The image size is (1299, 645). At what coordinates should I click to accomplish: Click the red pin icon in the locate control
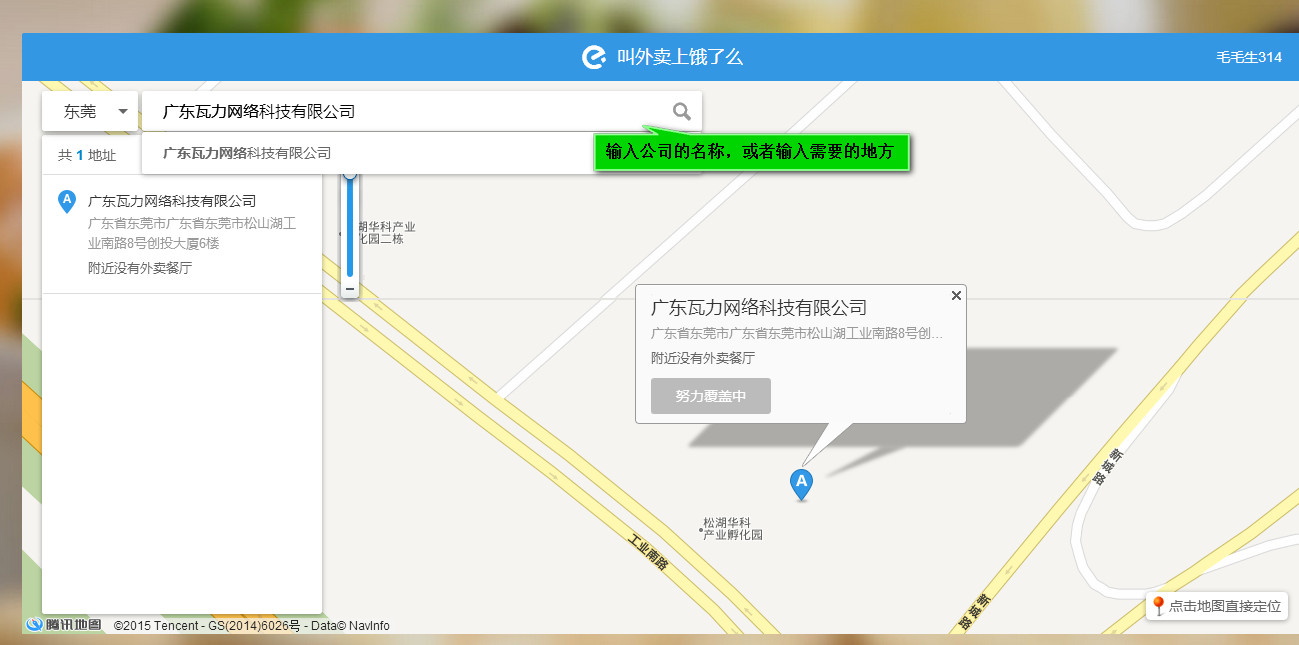(1159, 605)
